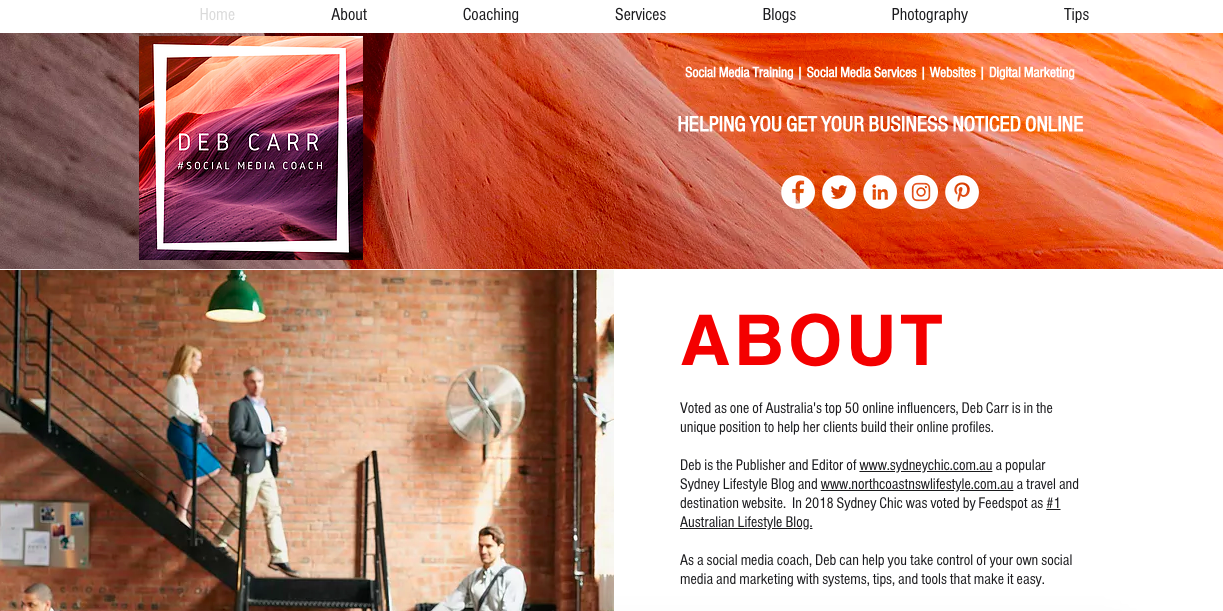Click the Social Media Training header text
Viewport: 1223px width, 611px height.
[x=739, y=73]
